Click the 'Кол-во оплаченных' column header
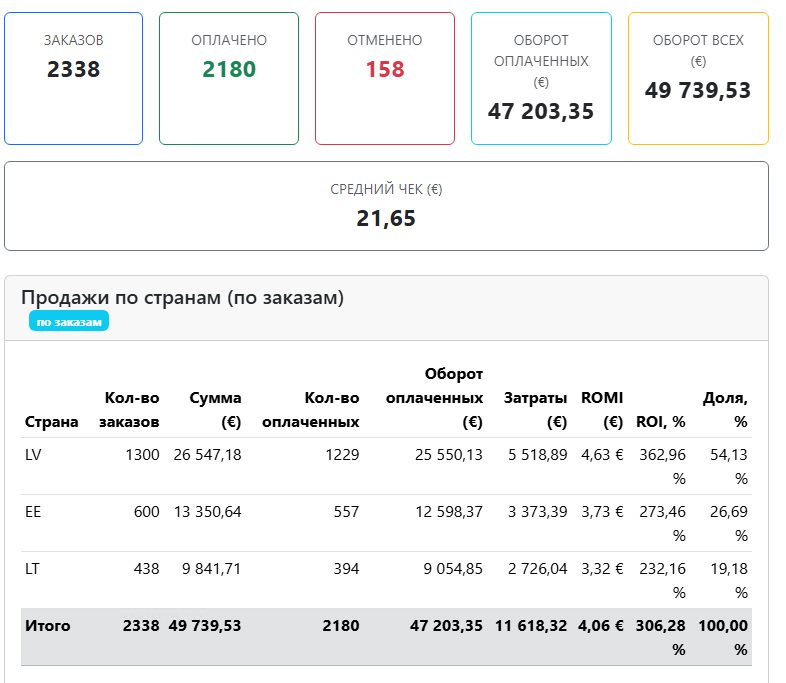Viewport: 786px width, 683px height. coord(311,410)
